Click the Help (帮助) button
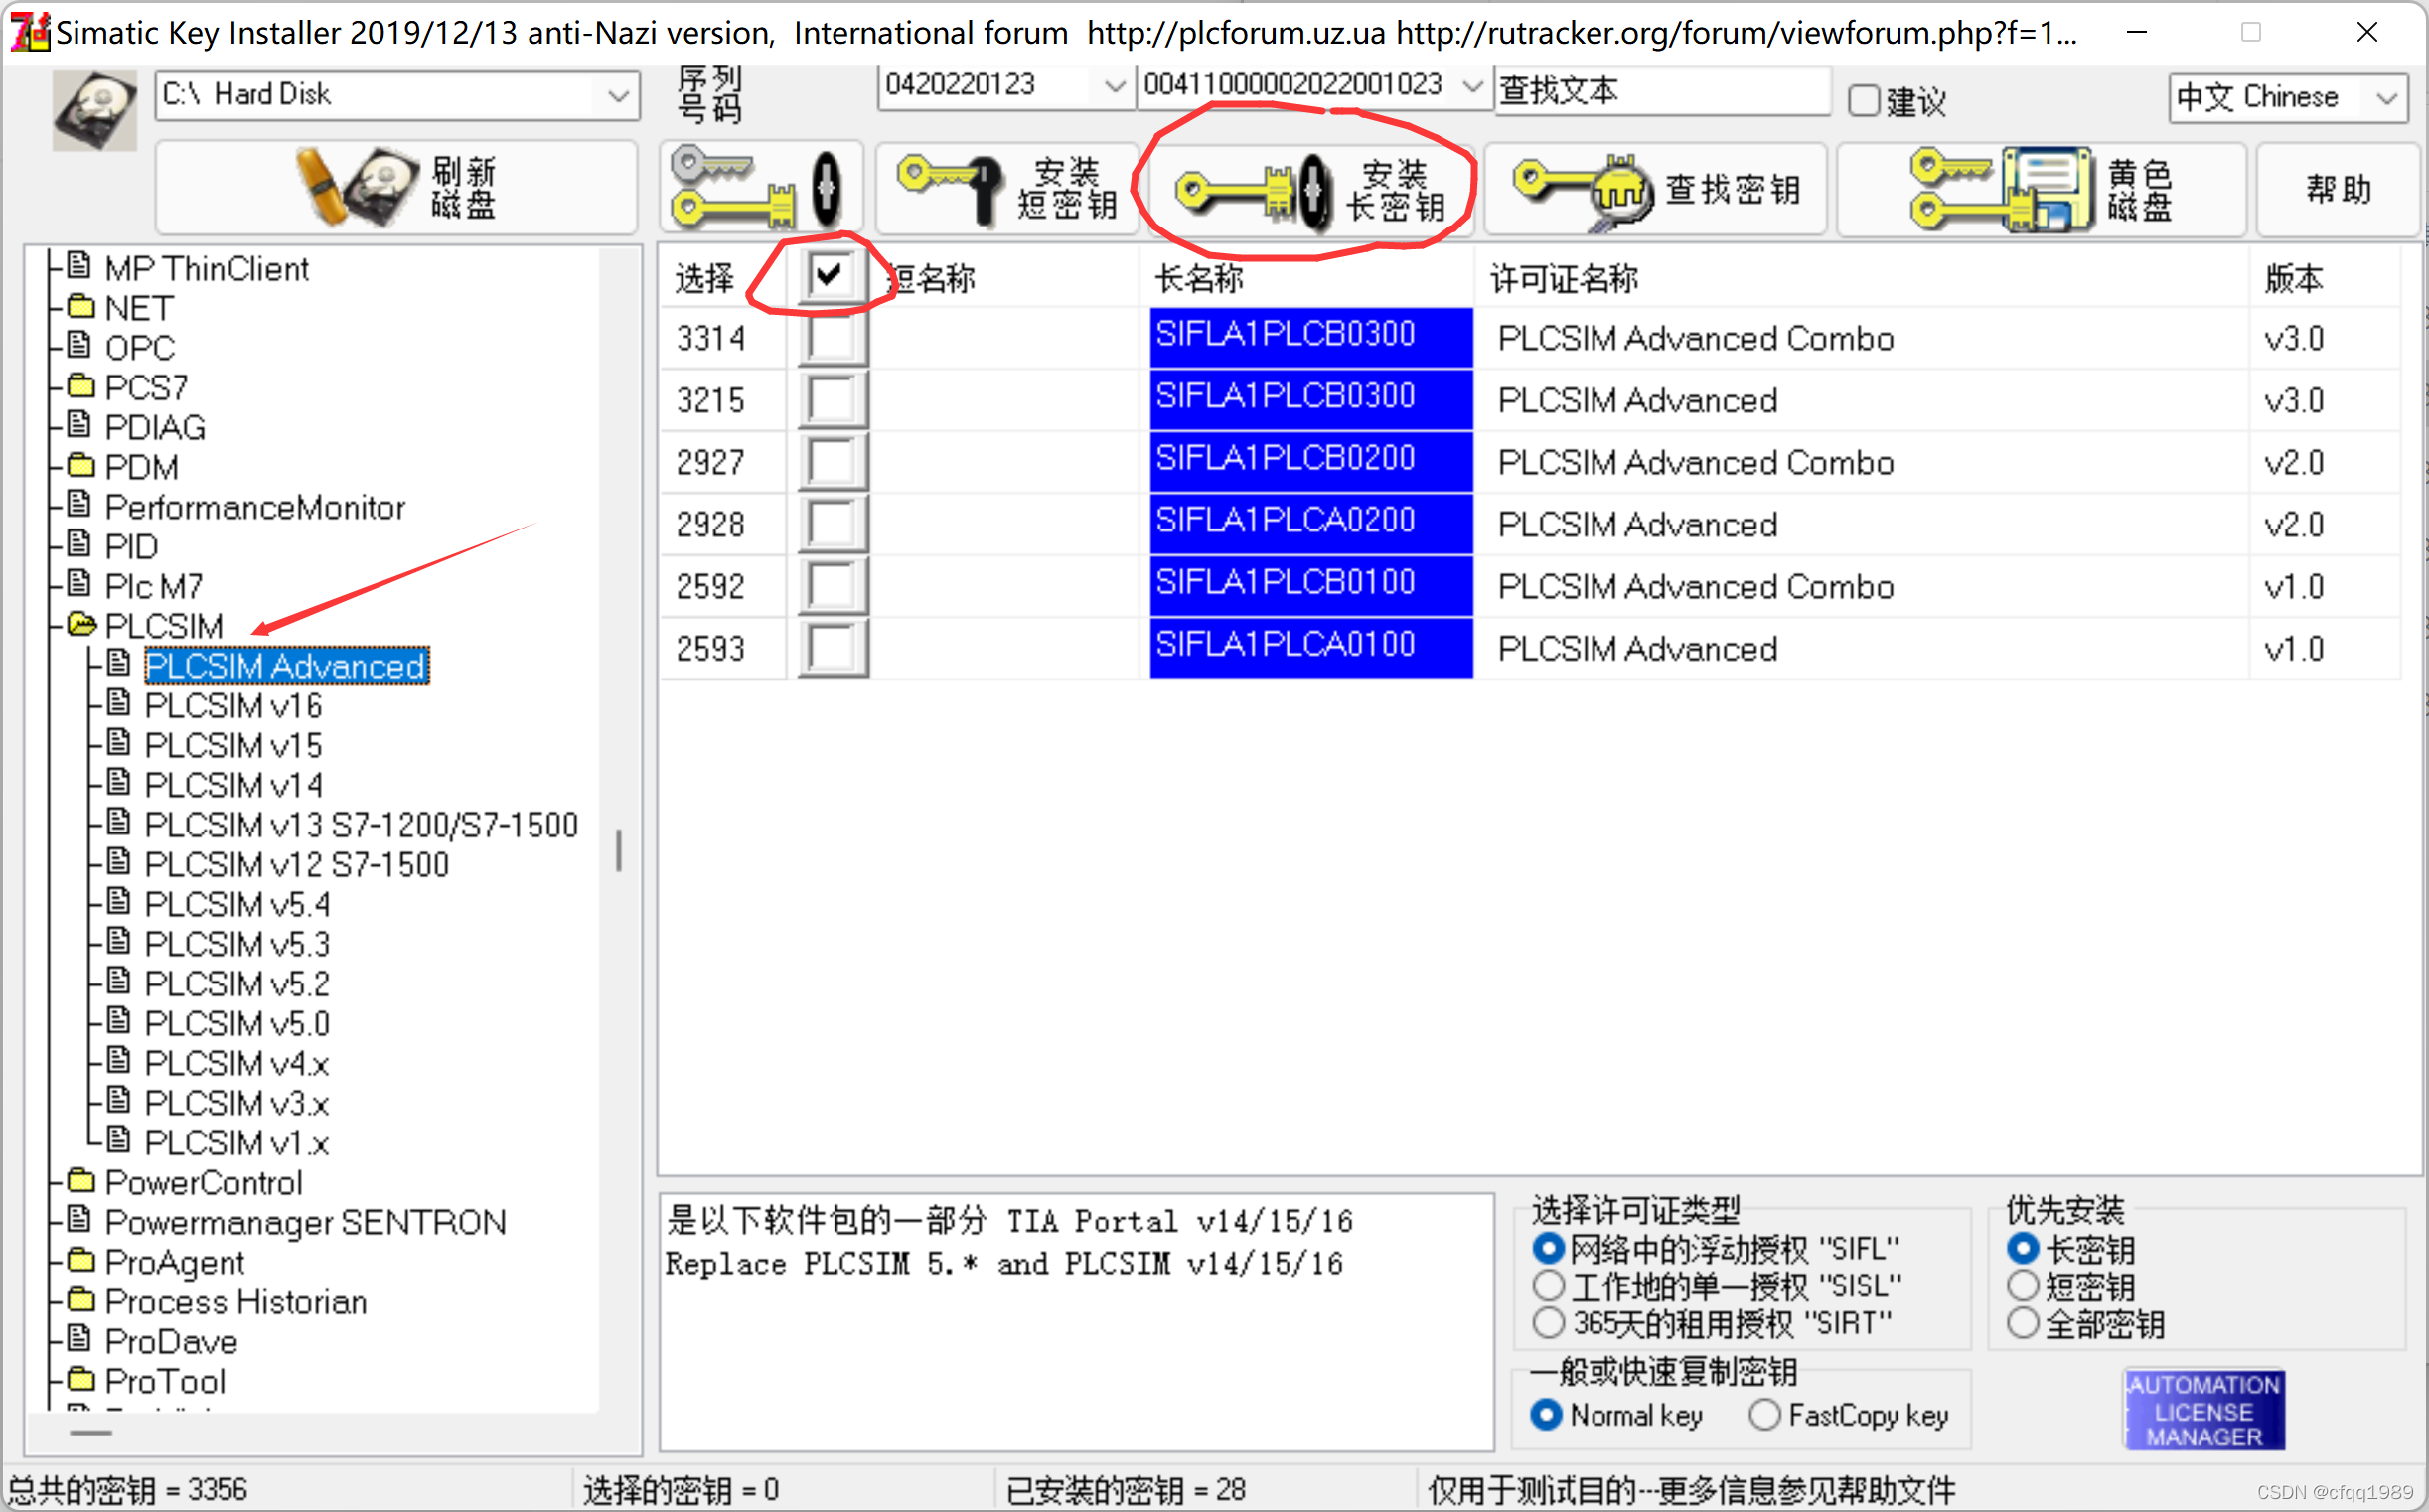 (x=2337, y=188)
